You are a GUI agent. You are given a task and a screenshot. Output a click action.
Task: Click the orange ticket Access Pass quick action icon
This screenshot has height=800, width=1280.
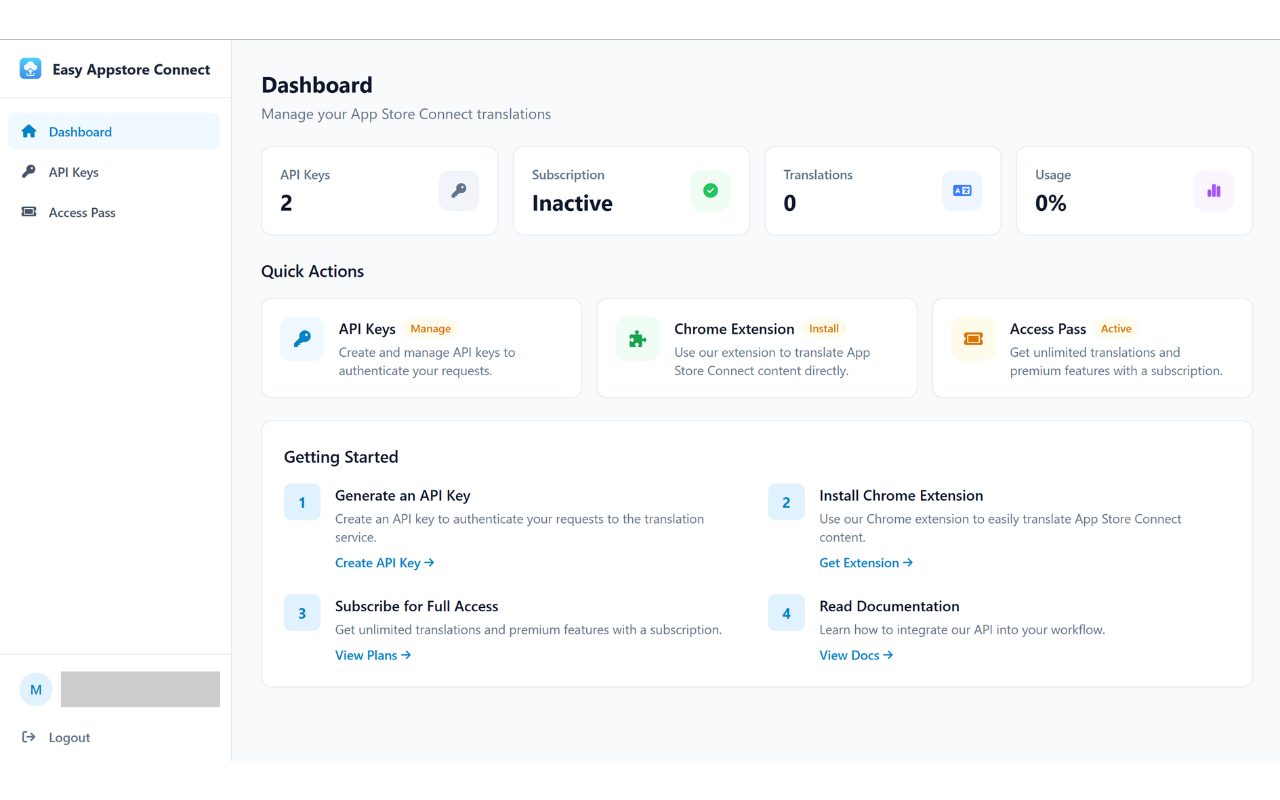click(973, 339)
